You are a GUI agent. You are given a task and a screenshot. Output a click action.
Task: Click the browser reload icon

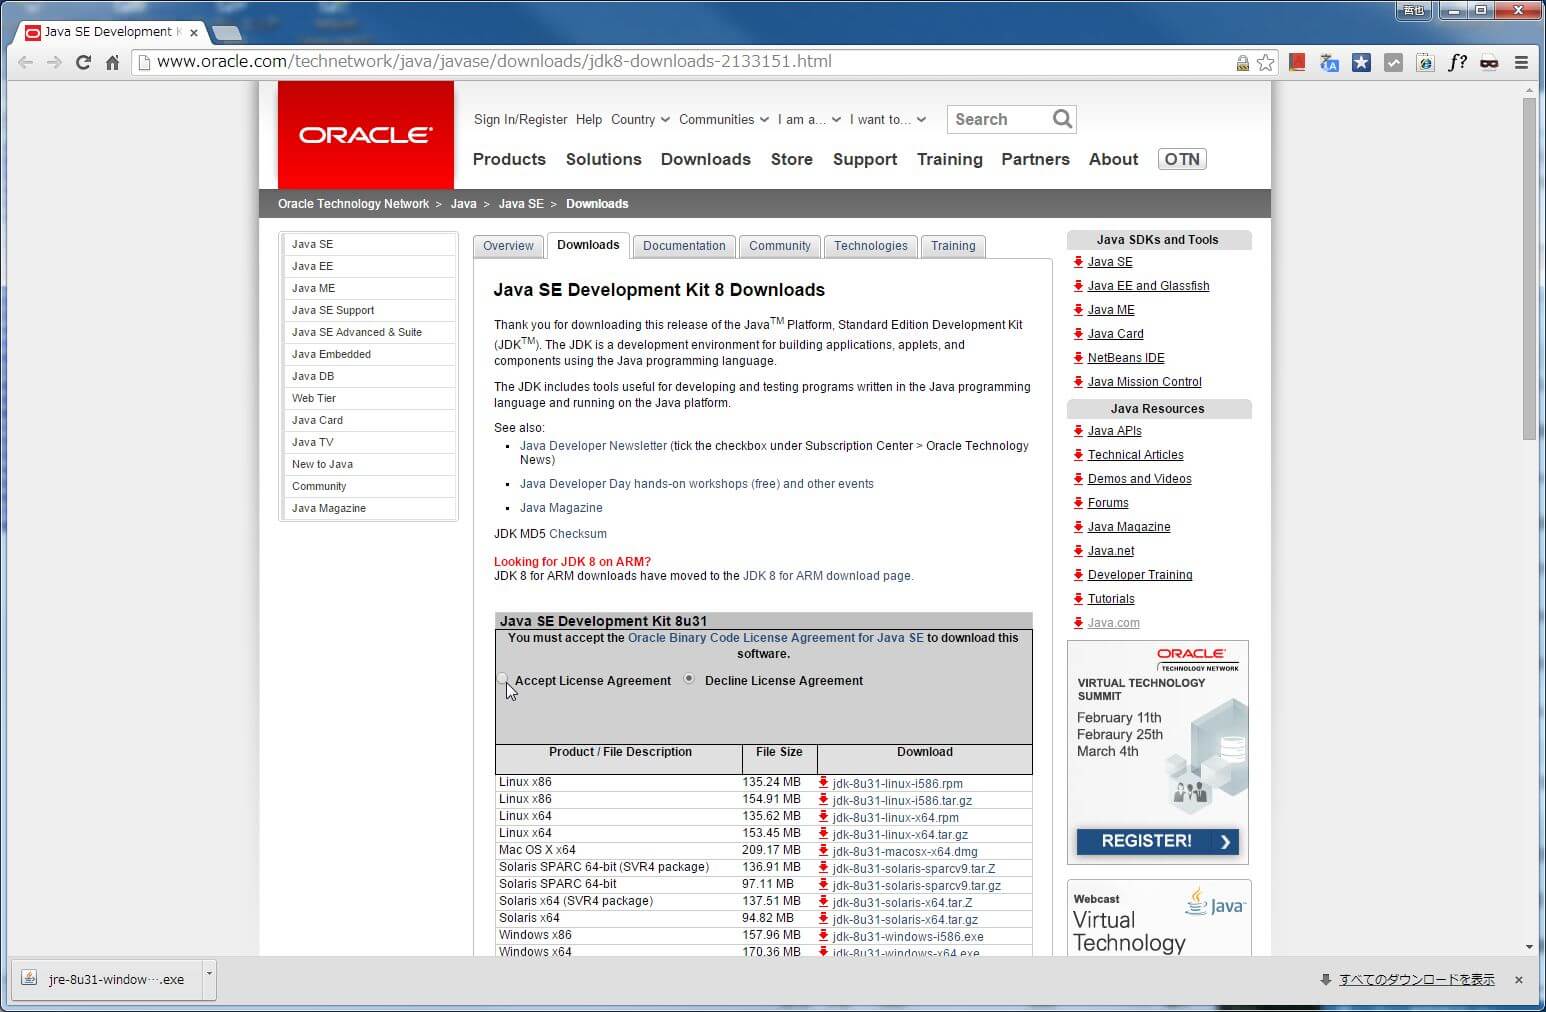click(84, 62)
